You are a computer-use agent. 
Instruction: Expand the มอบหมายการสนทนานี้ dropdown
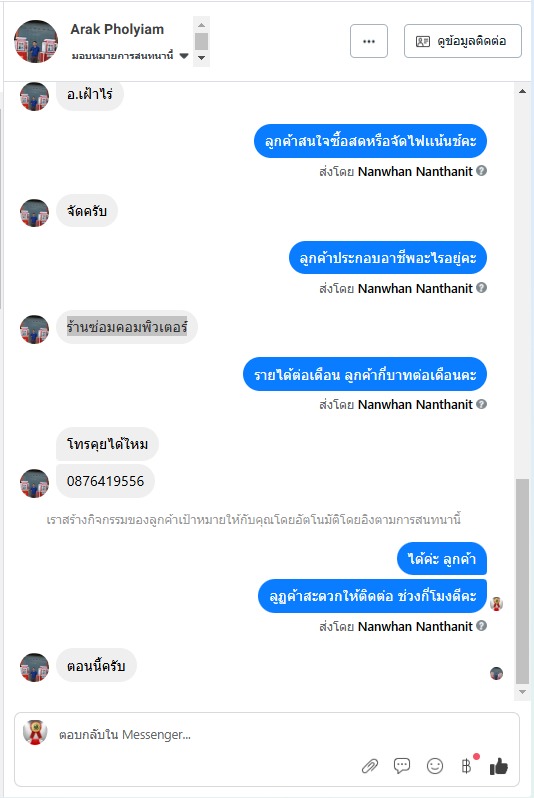pos(184,55)
